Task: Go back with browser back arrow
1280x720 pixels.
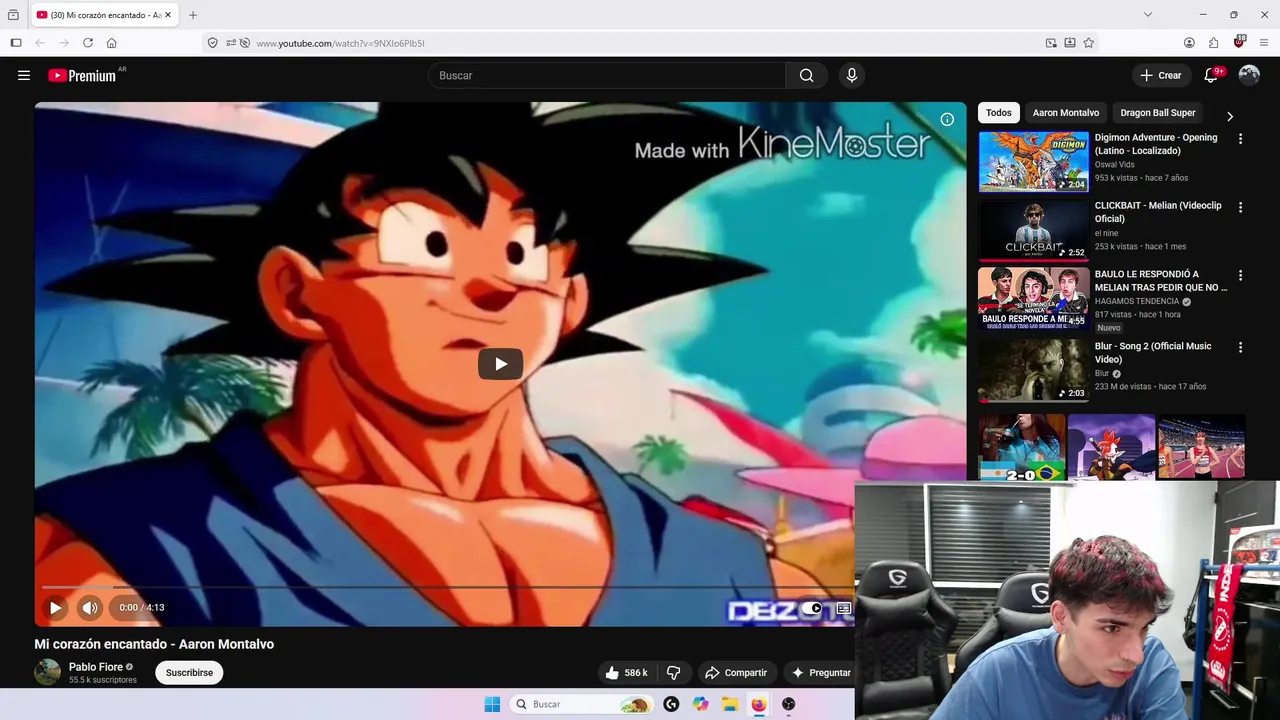Action: (x=40, y=43)
